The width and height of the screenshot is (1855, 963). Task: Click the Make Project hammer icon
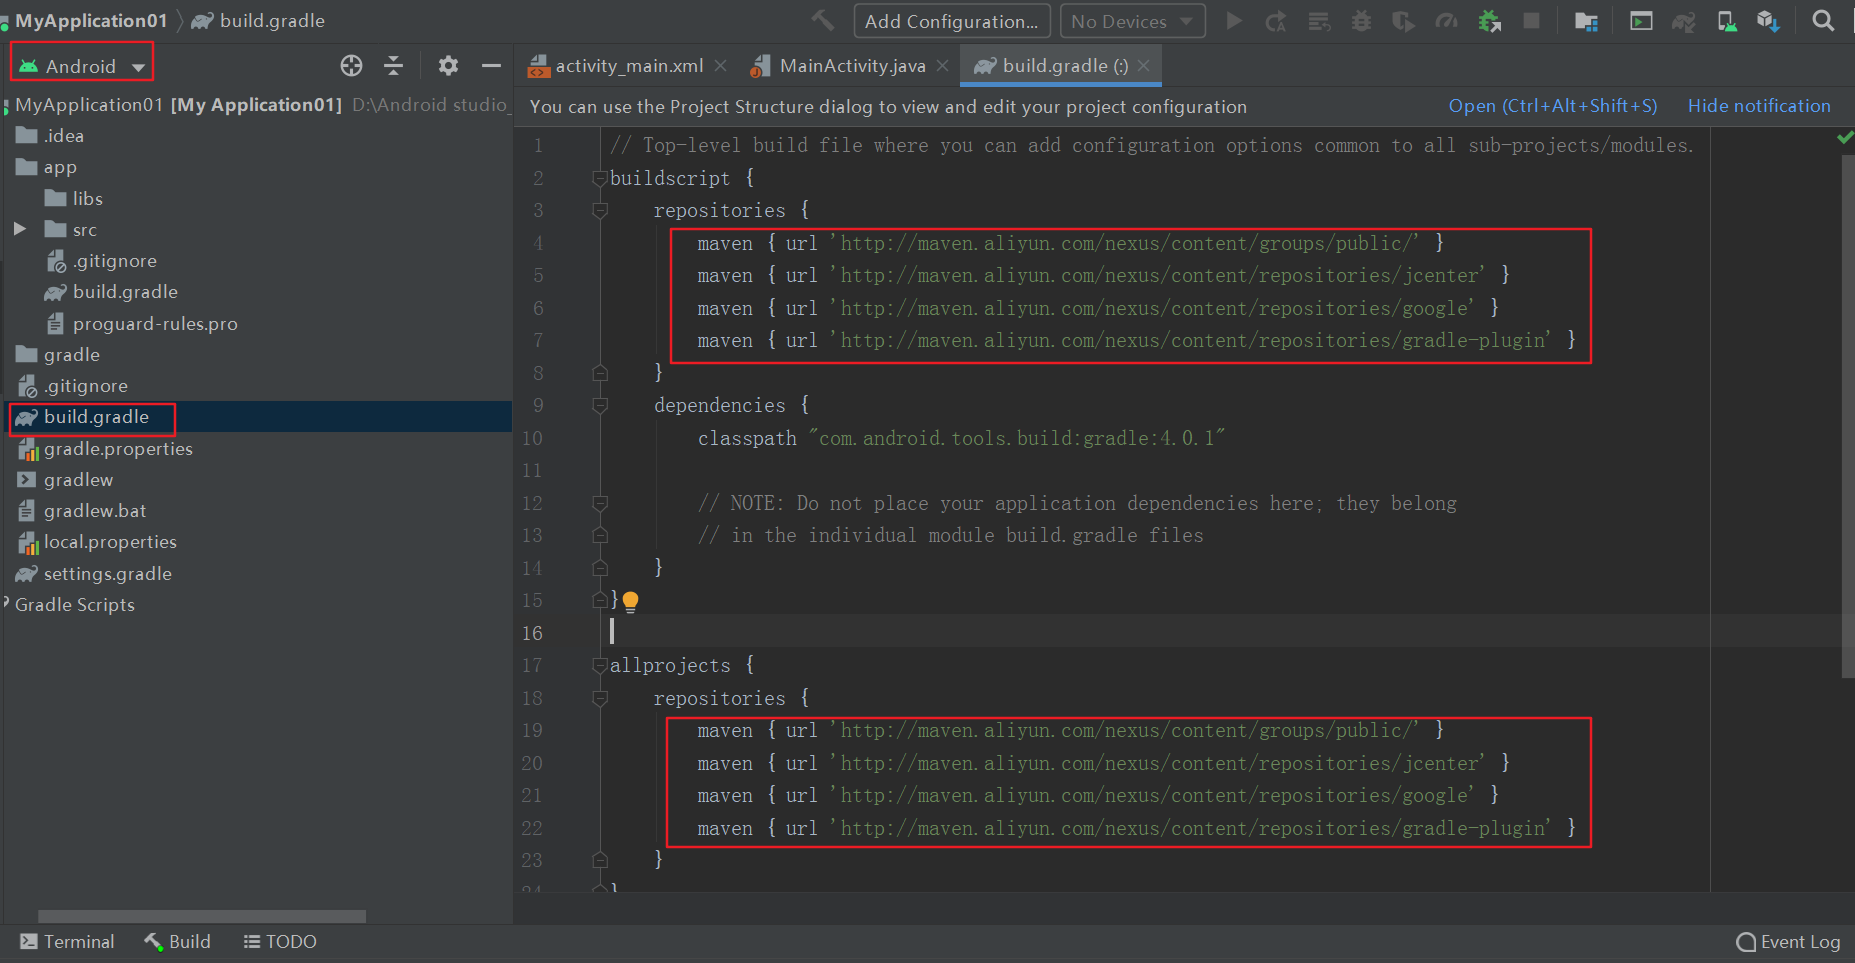pyautogui.click(x=822, y=20)
